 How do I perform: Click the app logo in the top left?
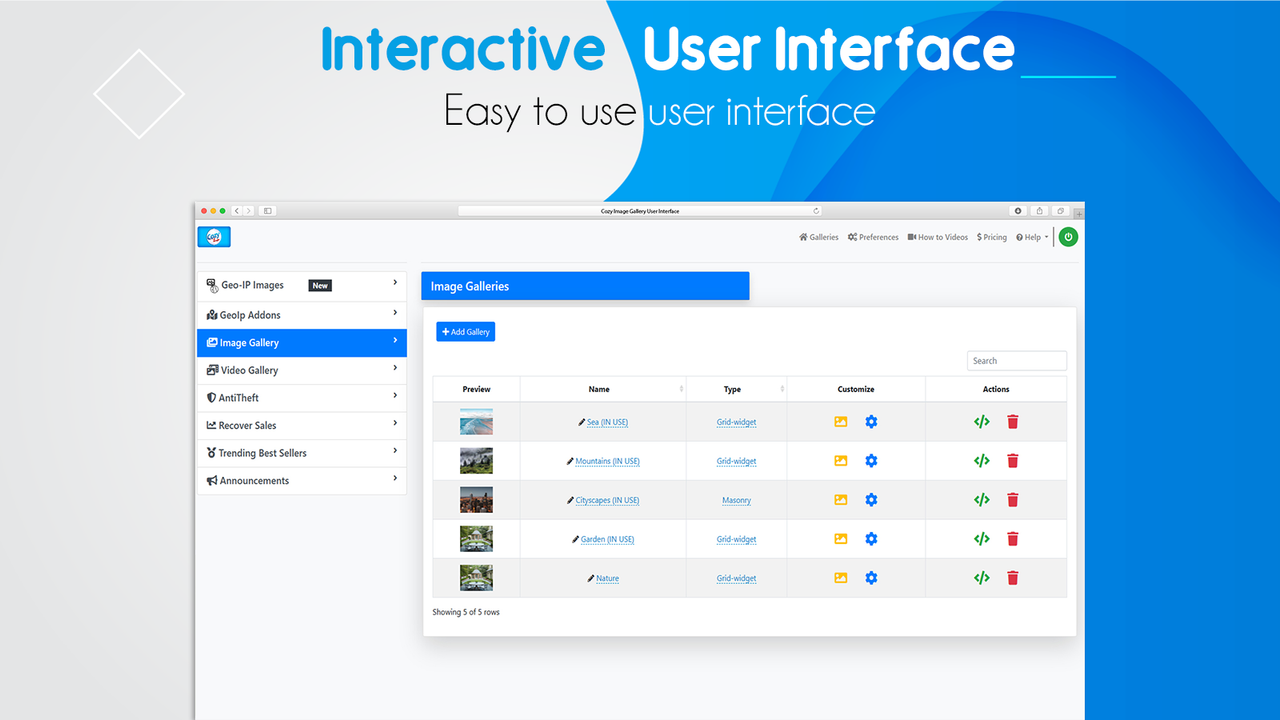pos(213,236)
